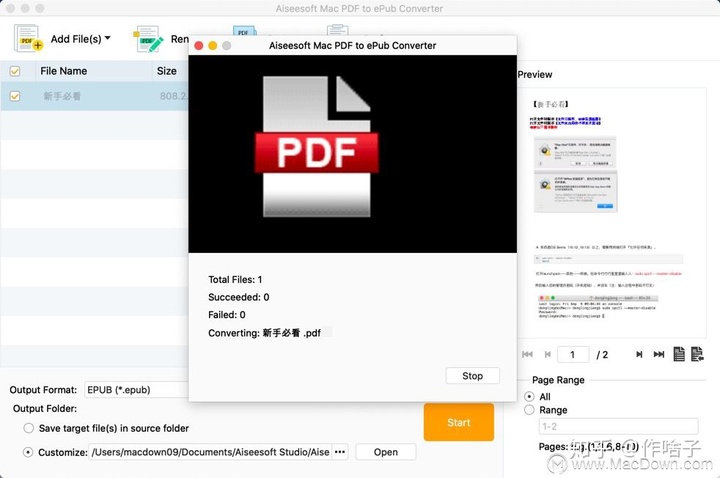720x478 pixels.
Task: Click the Converting 新手必看 .pdf status text
Action: coord(264,333)
